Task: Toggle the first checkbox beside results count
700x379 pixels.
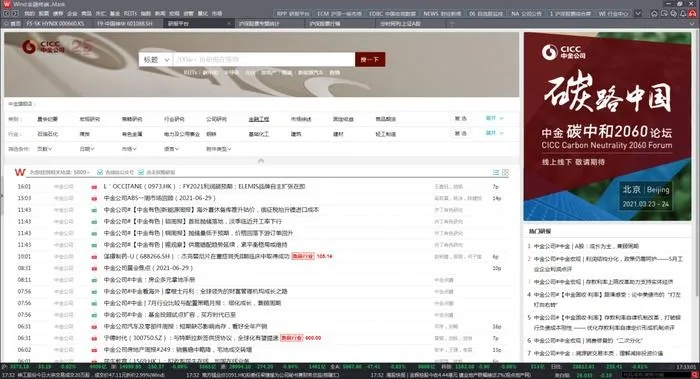Action: click(100, 172)
